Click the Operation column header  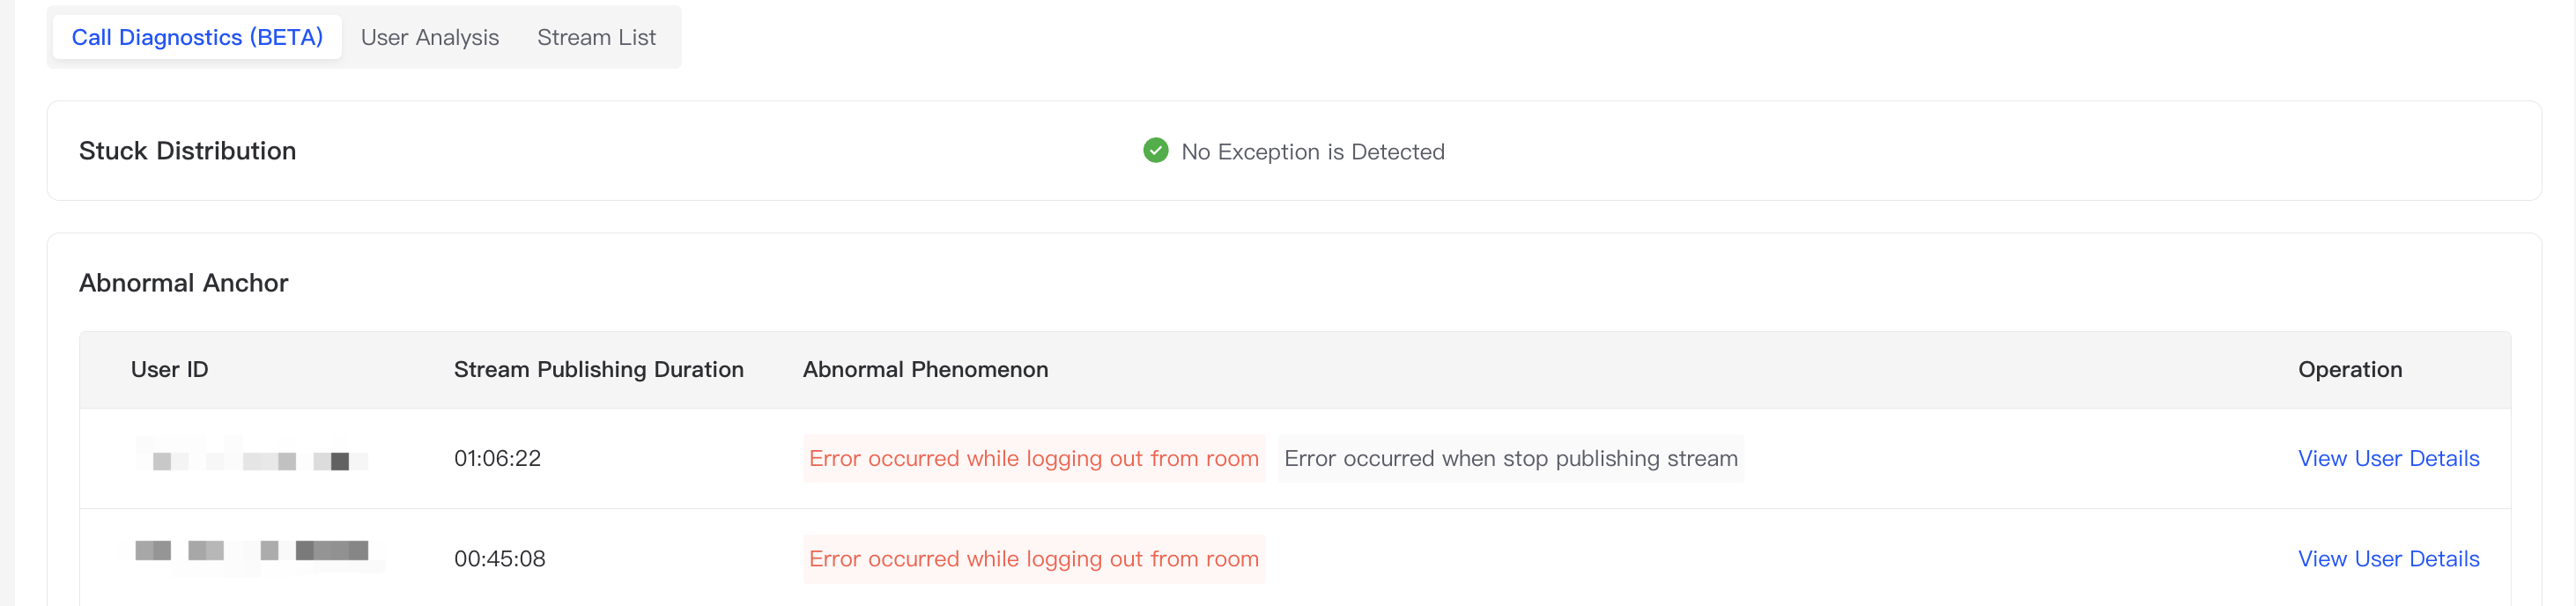pyautogui.click(x=2349, y=370)
